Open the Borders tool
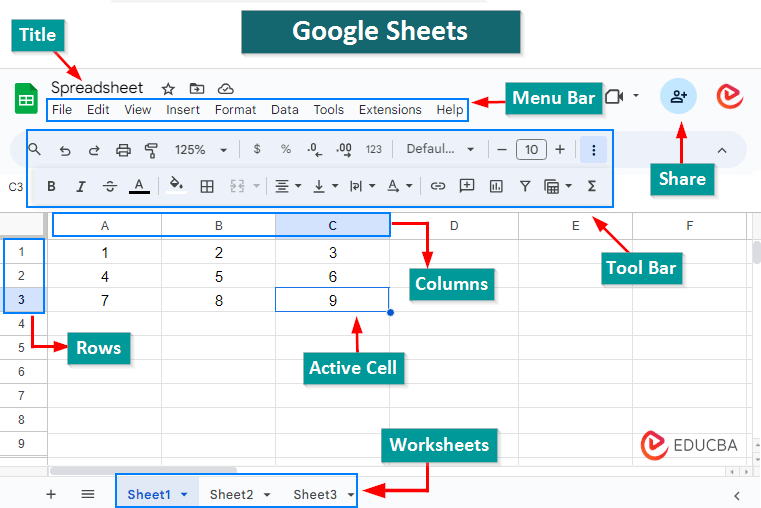This screenshot has height=508, width=761. [207, 186]
